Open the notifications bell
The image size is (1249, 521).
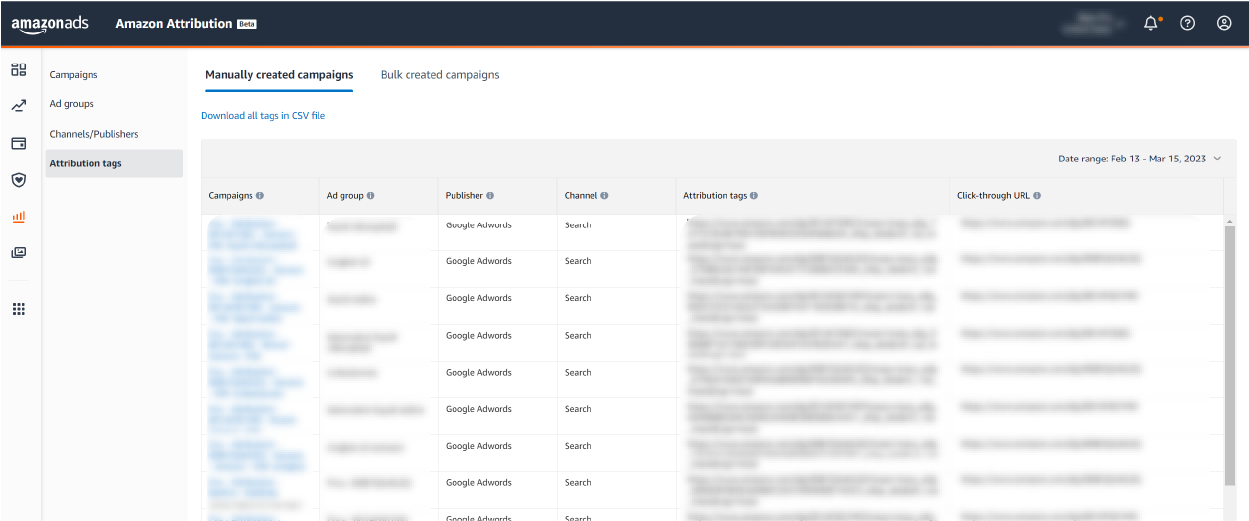(x=1151, y=23)
